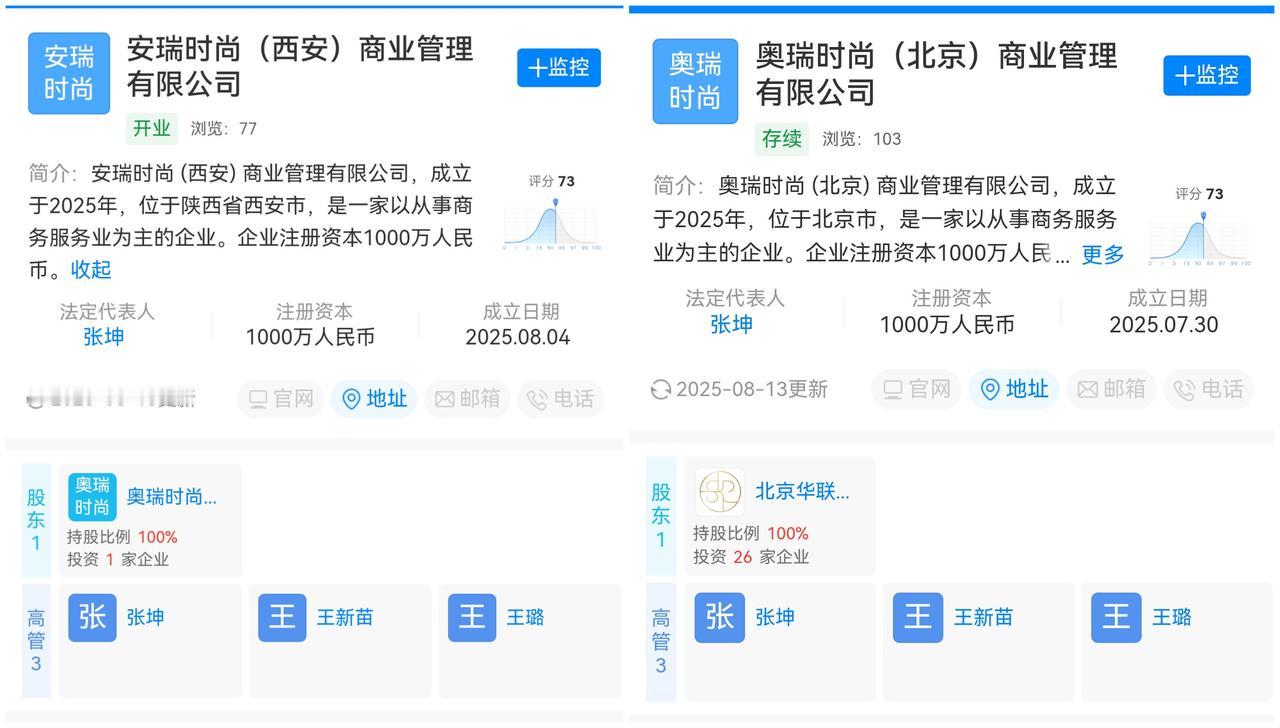Click 王 avatar beside 王新苗 in Xi'an panel
The width and height of the screenshot is (1280, 728).
(282, 617)
